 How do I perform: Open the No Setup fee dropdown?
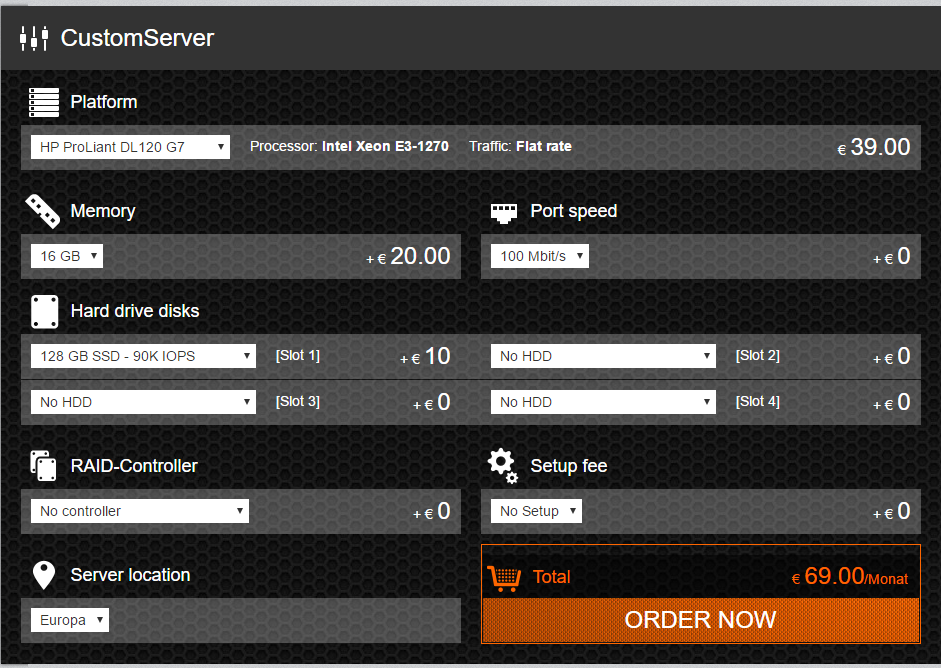click(536, 511)
